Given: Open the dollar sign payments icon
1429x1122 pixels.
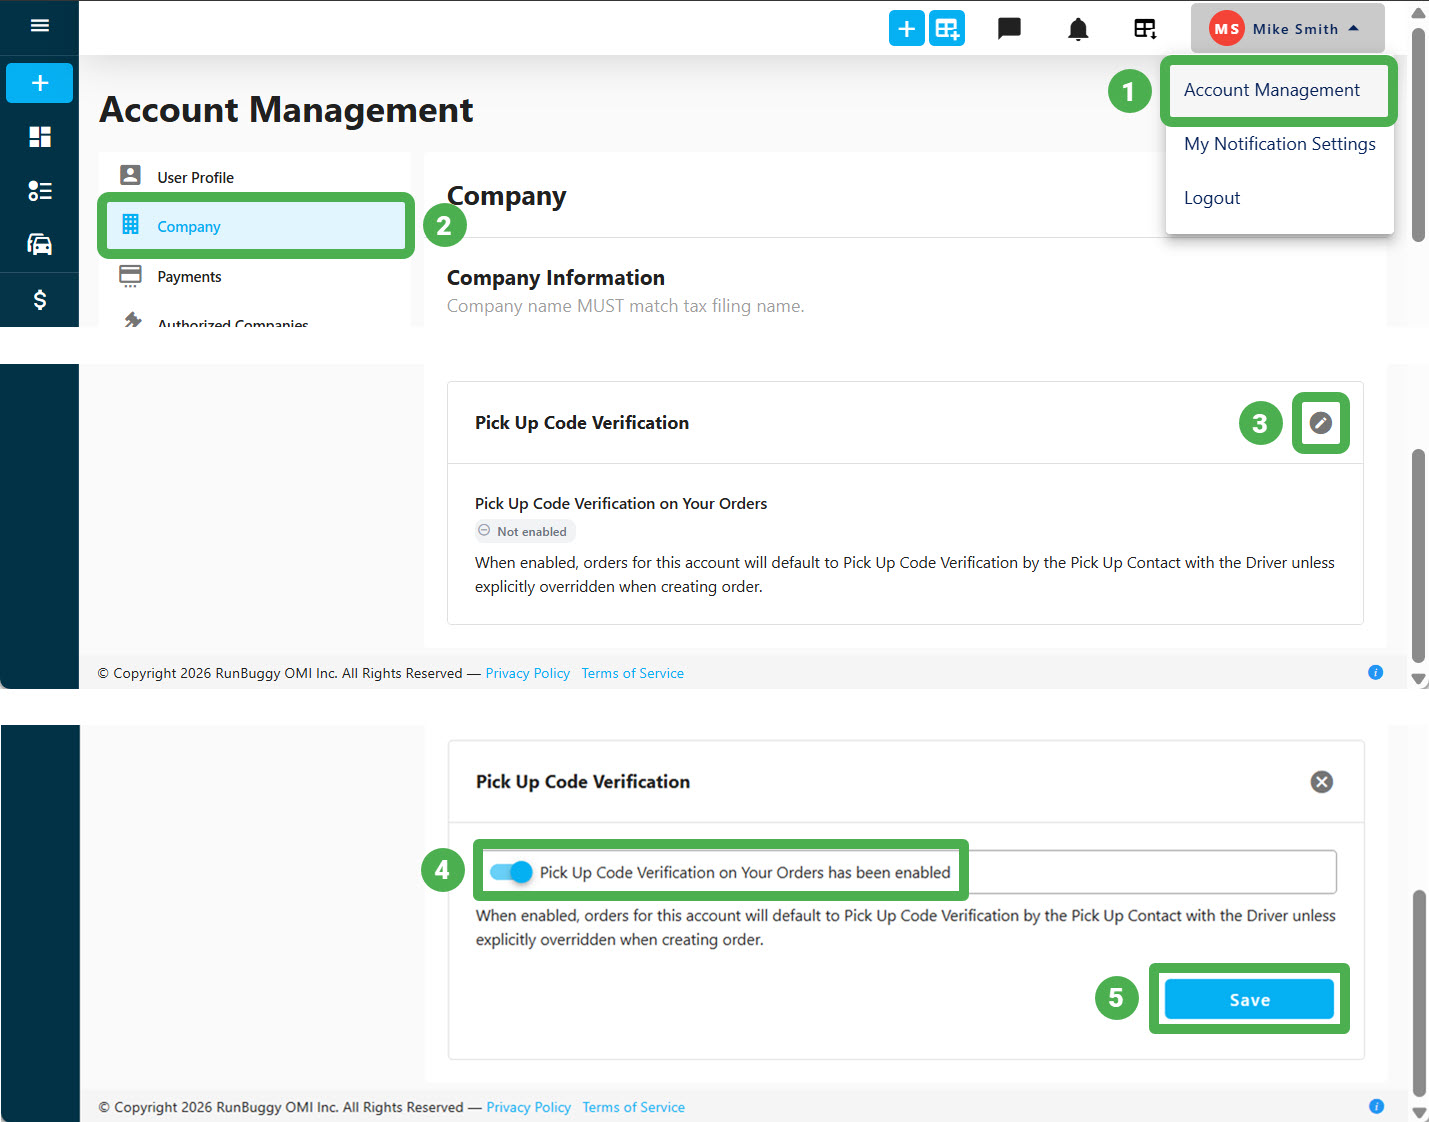Looking at the screenshot, I should pyautogui.click(x=40, y=299).
